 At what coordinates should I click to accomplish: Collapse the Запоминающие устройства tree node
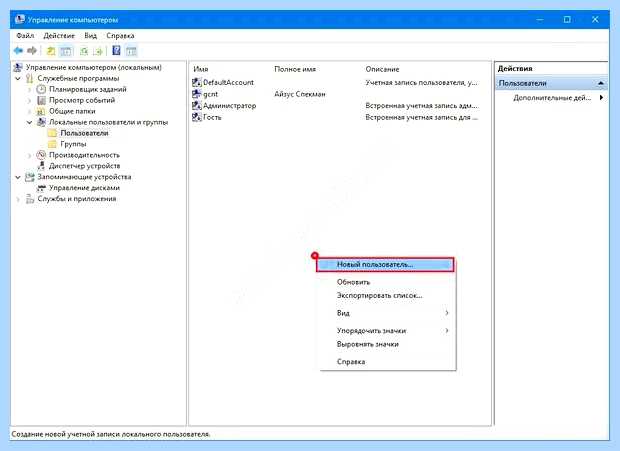[18, 177]
